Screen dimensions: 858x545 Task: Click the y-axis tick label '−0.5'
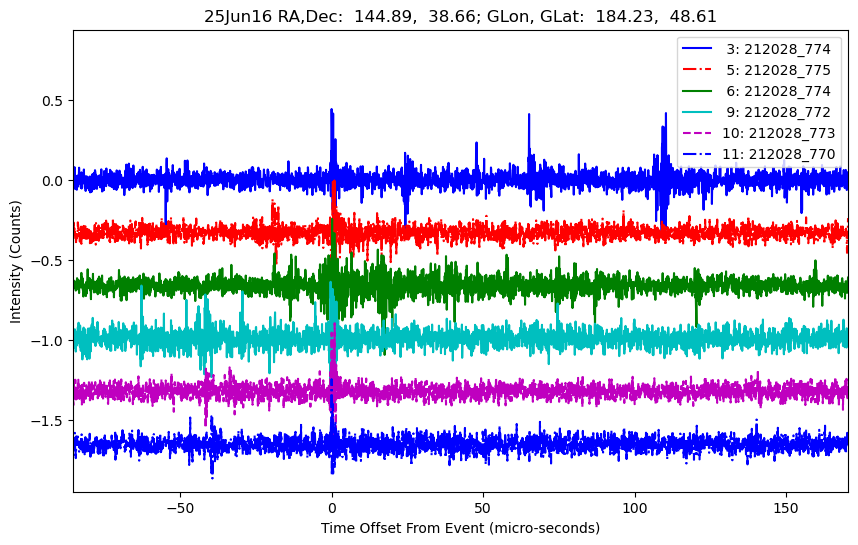click(x=48, y=261)
